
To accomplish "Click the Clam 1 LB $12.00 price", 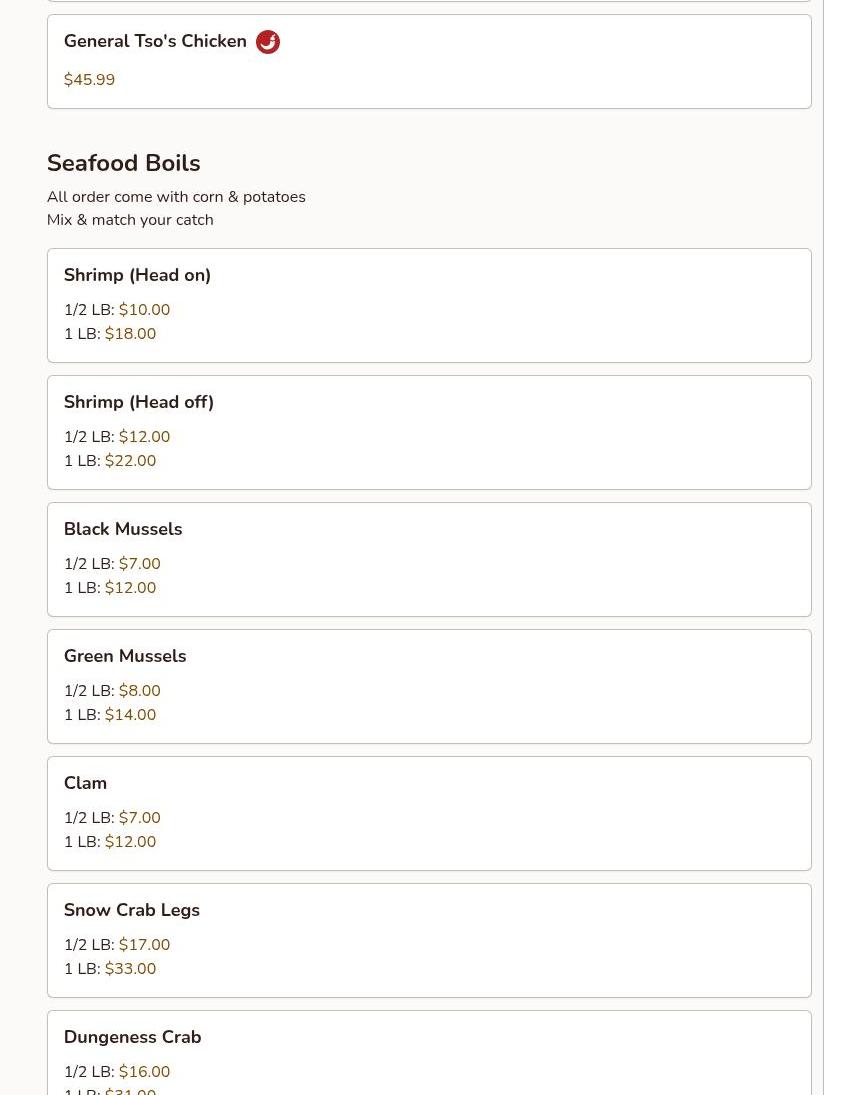I will 130,842.
